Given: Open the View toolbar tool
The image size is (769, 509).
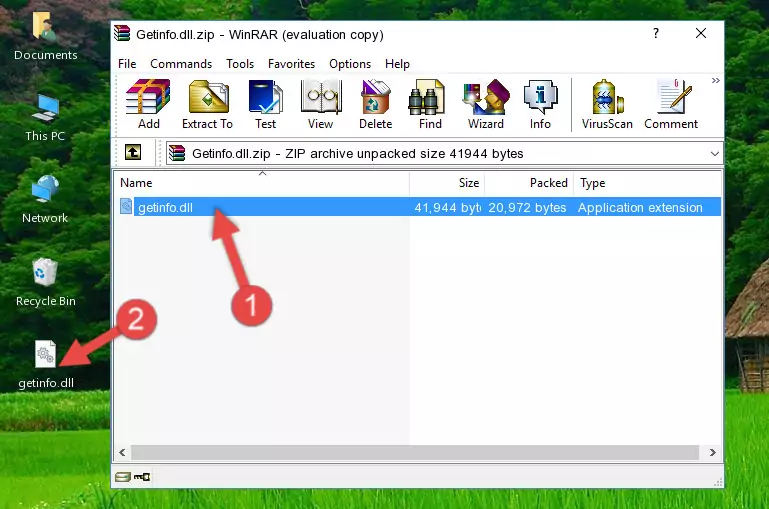Looking at the screenshot, I should 321,104.
